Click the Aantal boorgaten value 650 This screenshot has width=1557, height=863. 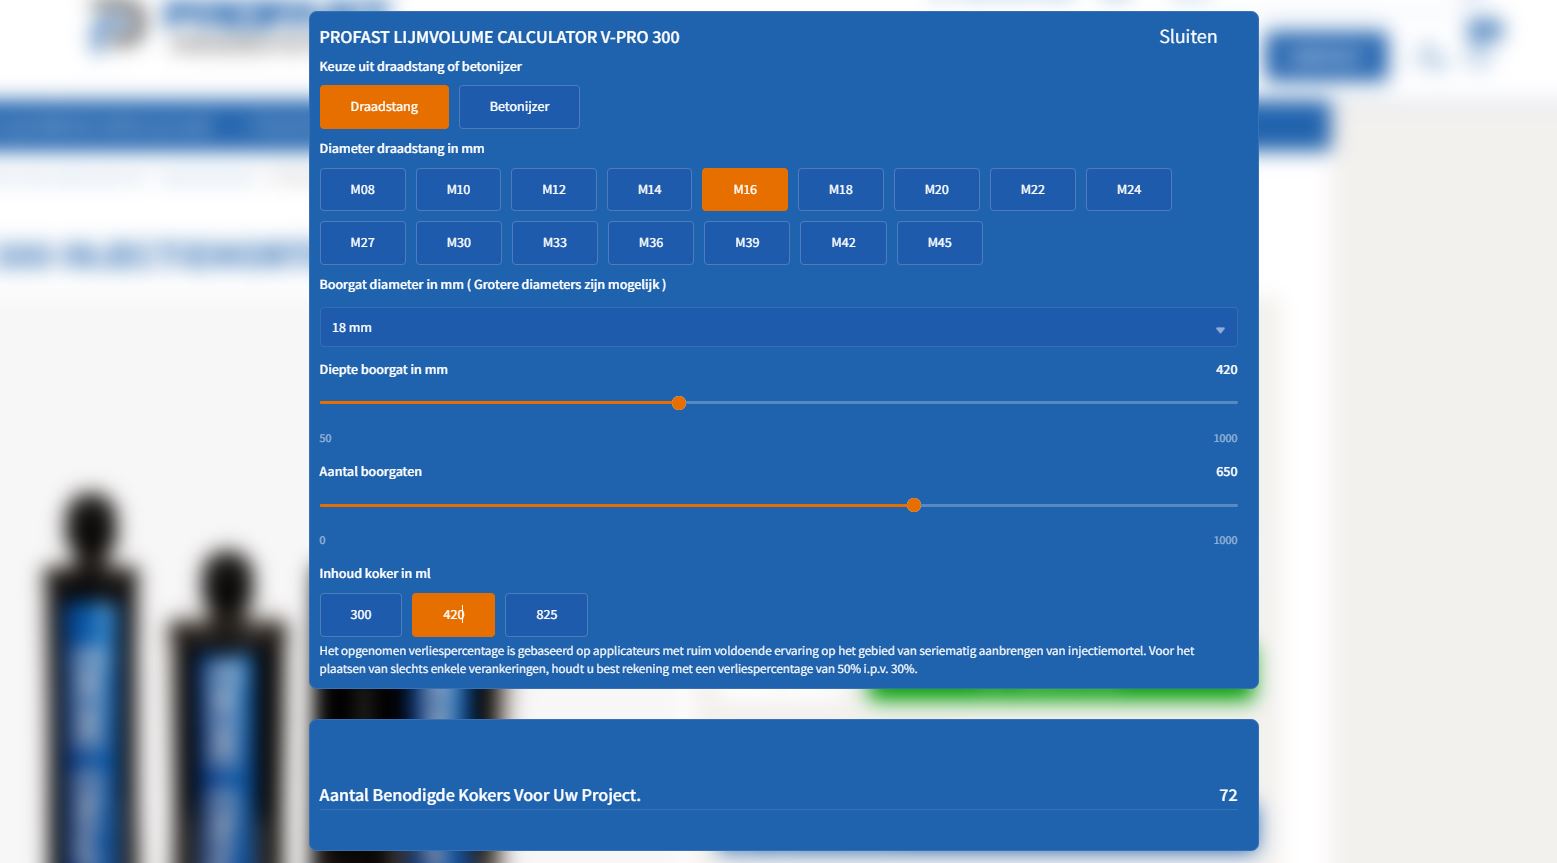pos(1226,472)
